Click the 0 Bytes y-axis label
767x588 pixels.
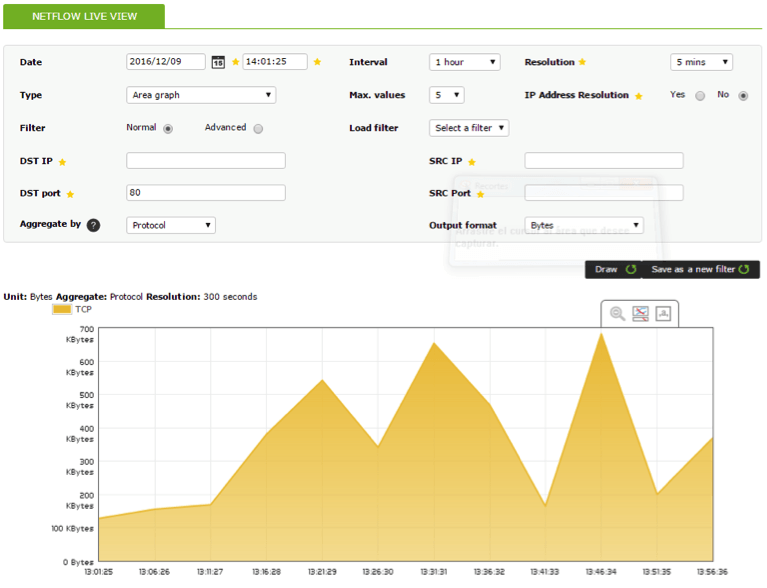pos(78,562)
